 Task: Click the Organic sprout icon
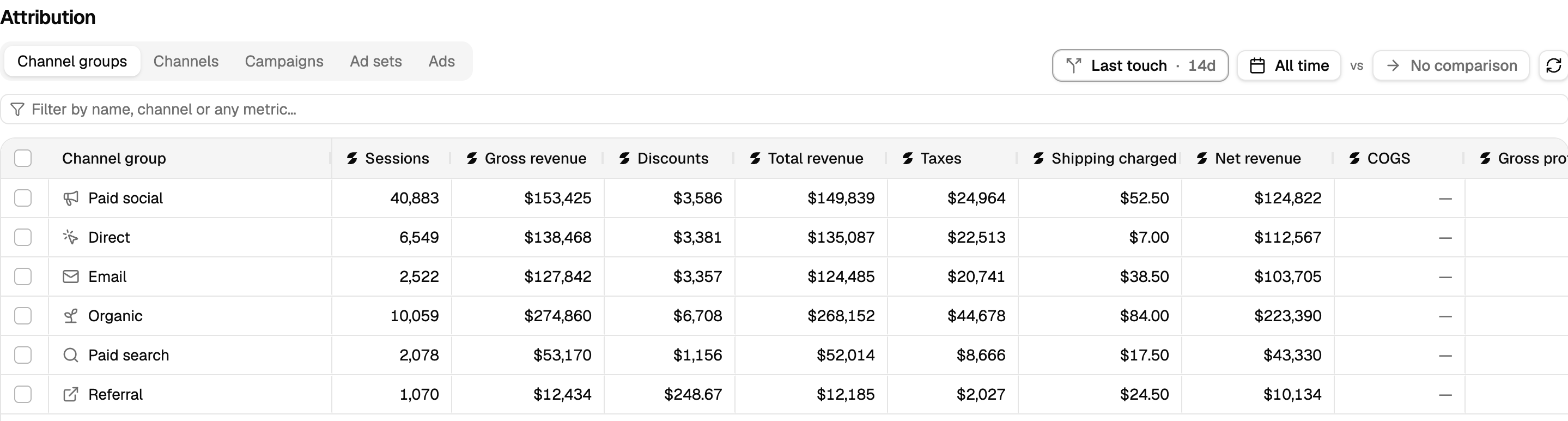[70, 316]
